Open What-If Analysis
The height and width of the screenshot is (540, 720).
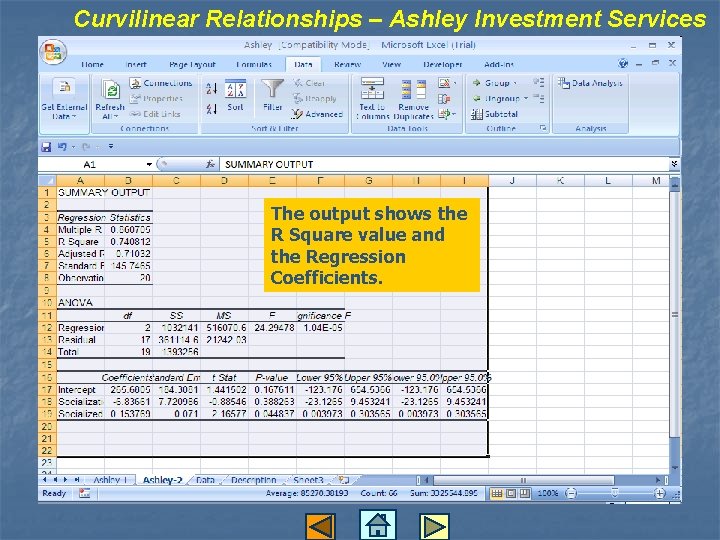444,114
